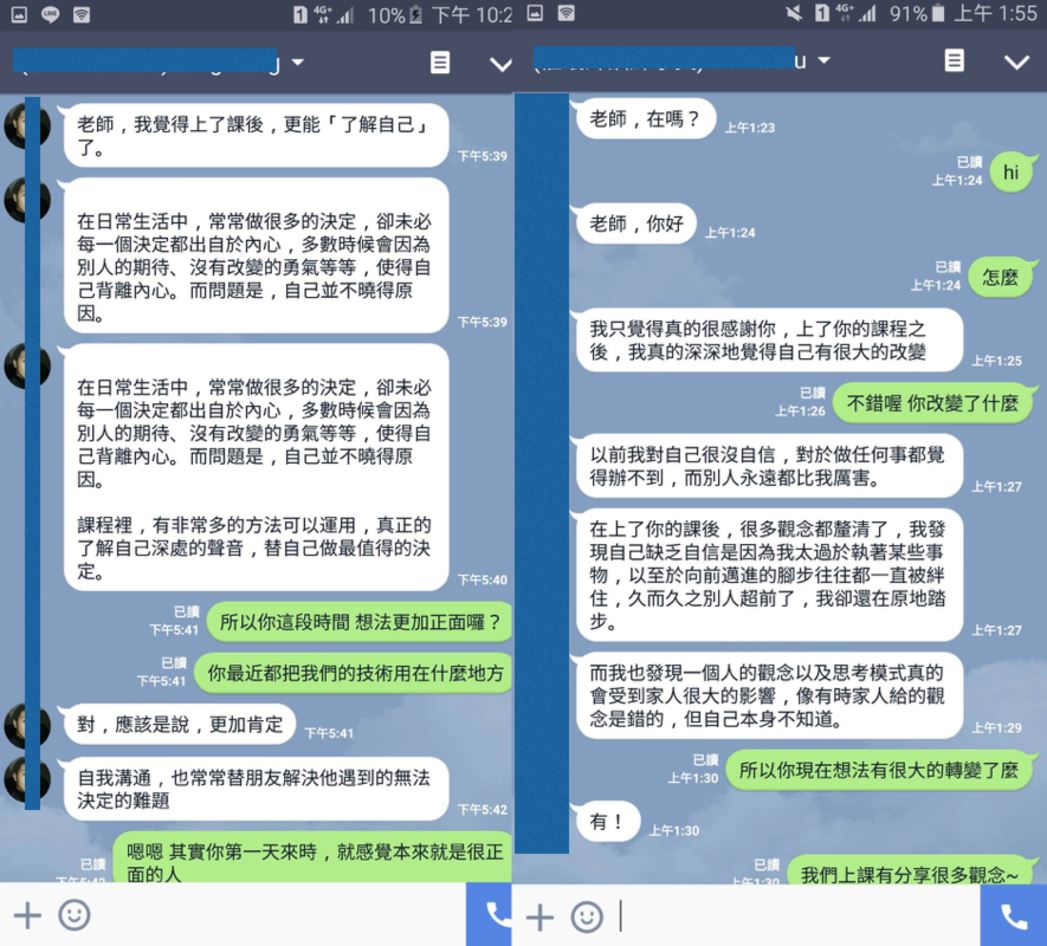The image size is (1047, 946).
Task: Open notes icon in right chat header
Action: [x=955, y=61]
